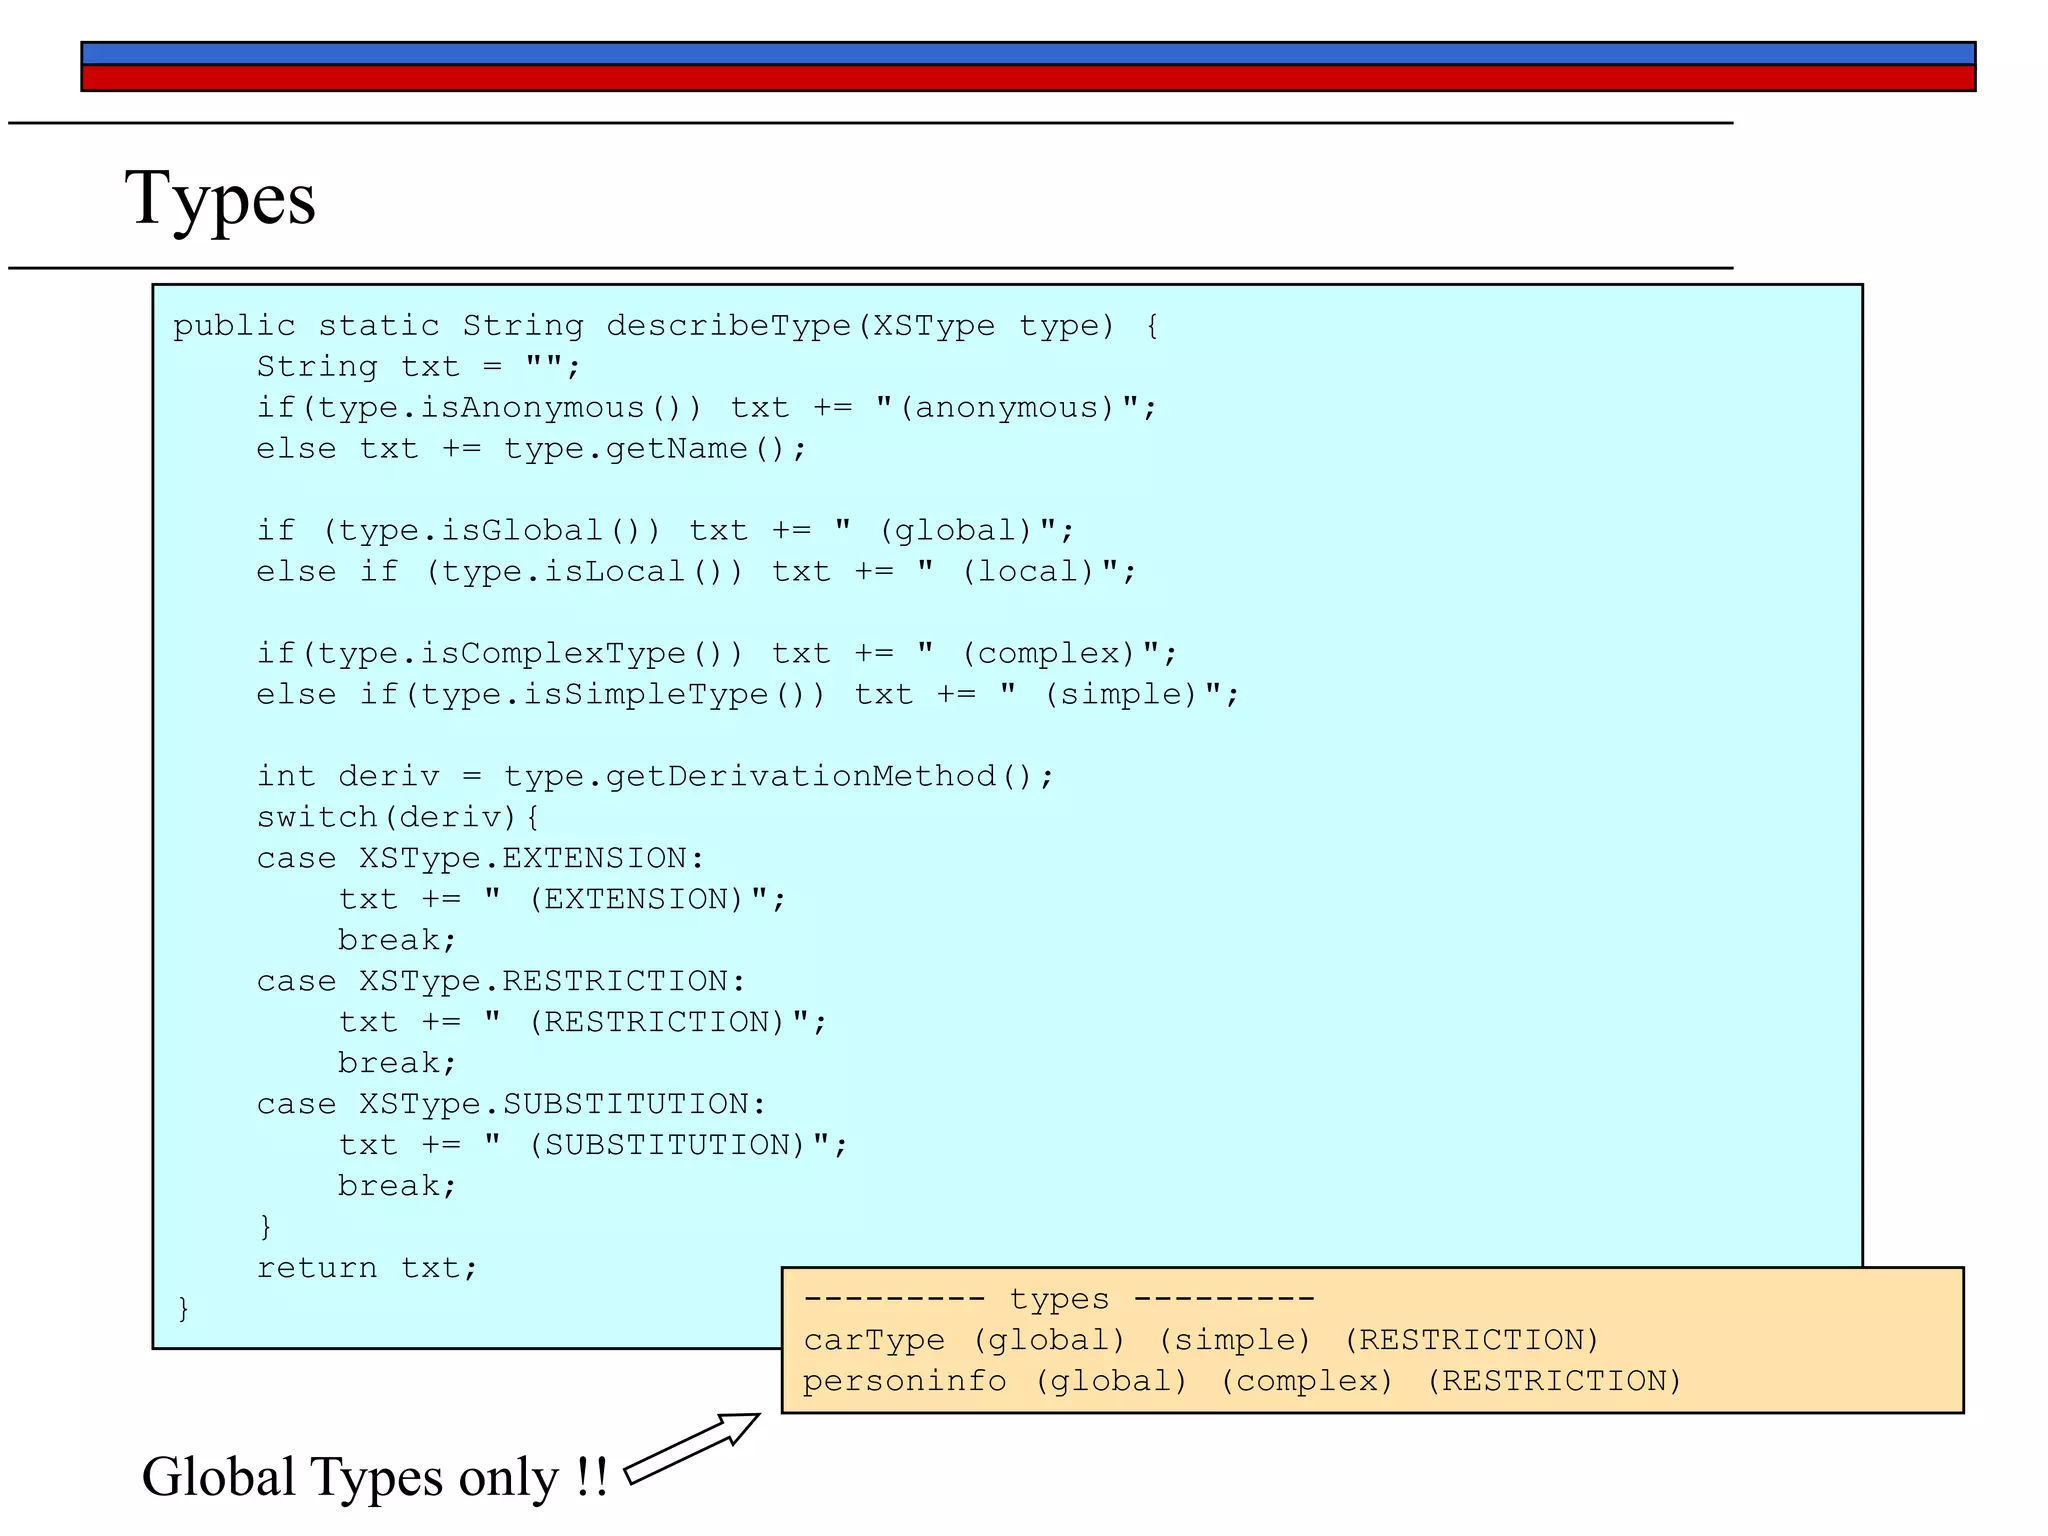Click the 'personinfo (global) (complex) (RESTRICTION)' output line
This screenshot has height=1536, width=2048.
point(1243,1382)
